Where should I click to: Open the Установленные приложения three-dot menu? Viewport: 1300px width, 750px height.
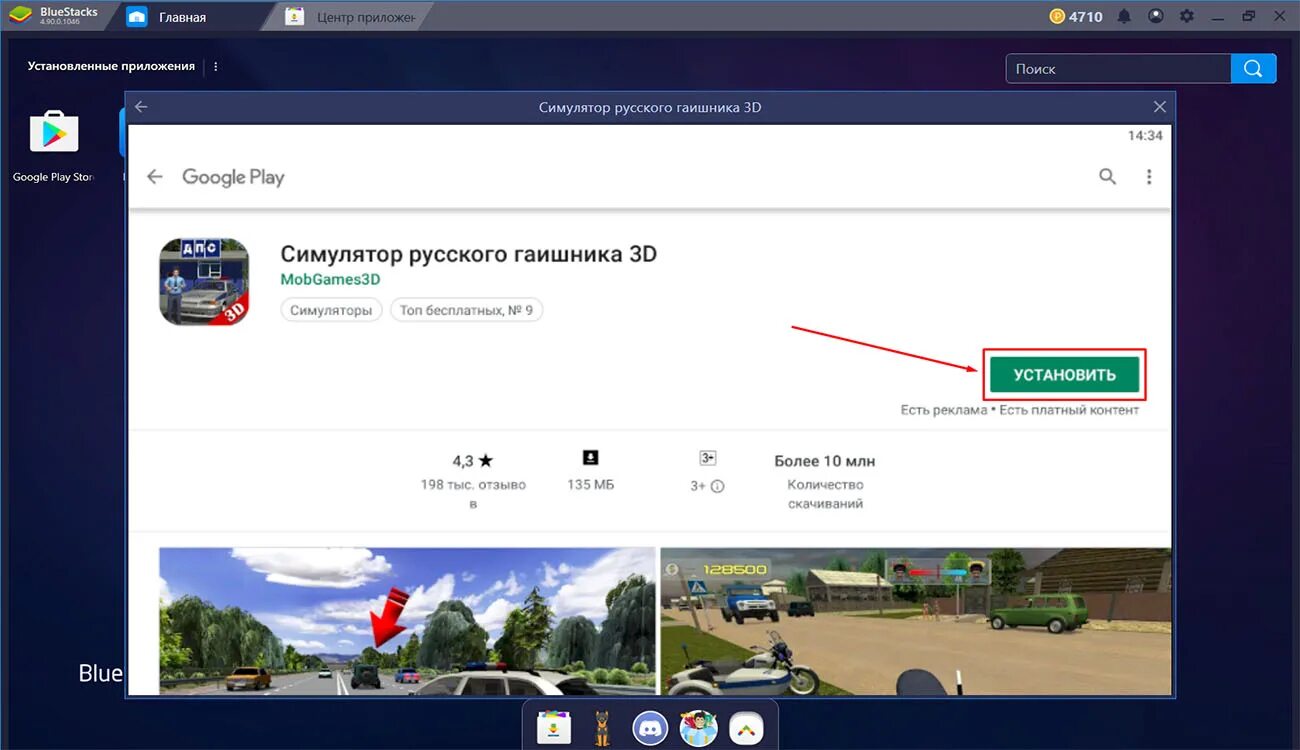(215, 67)
